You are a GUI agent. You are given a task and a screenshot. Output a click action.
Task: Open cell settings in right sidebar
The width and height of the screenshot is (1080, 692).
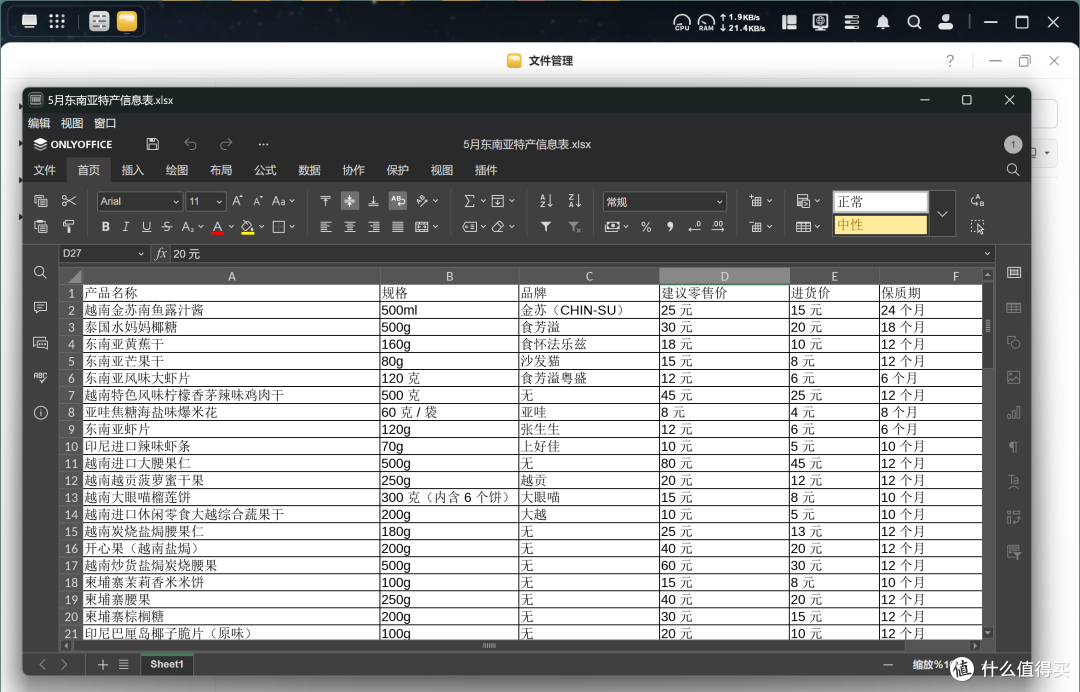click(x=1014, y=273)
